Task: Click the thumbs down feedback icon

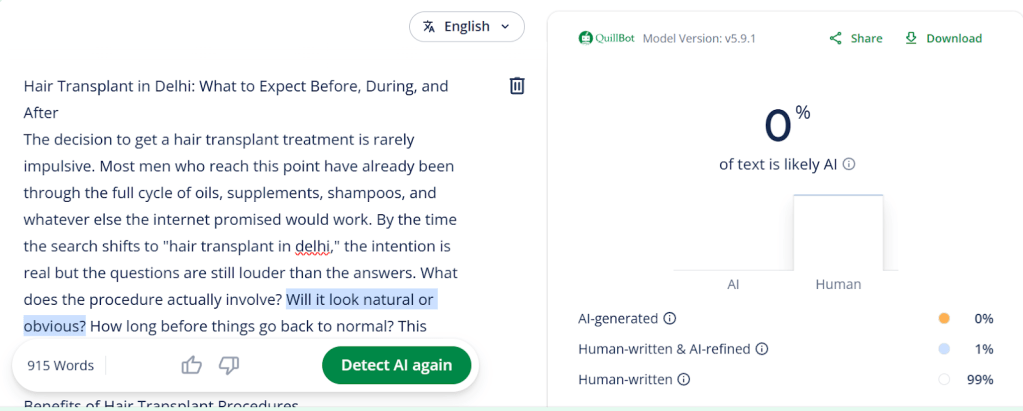Action: (x=229, y=365)
